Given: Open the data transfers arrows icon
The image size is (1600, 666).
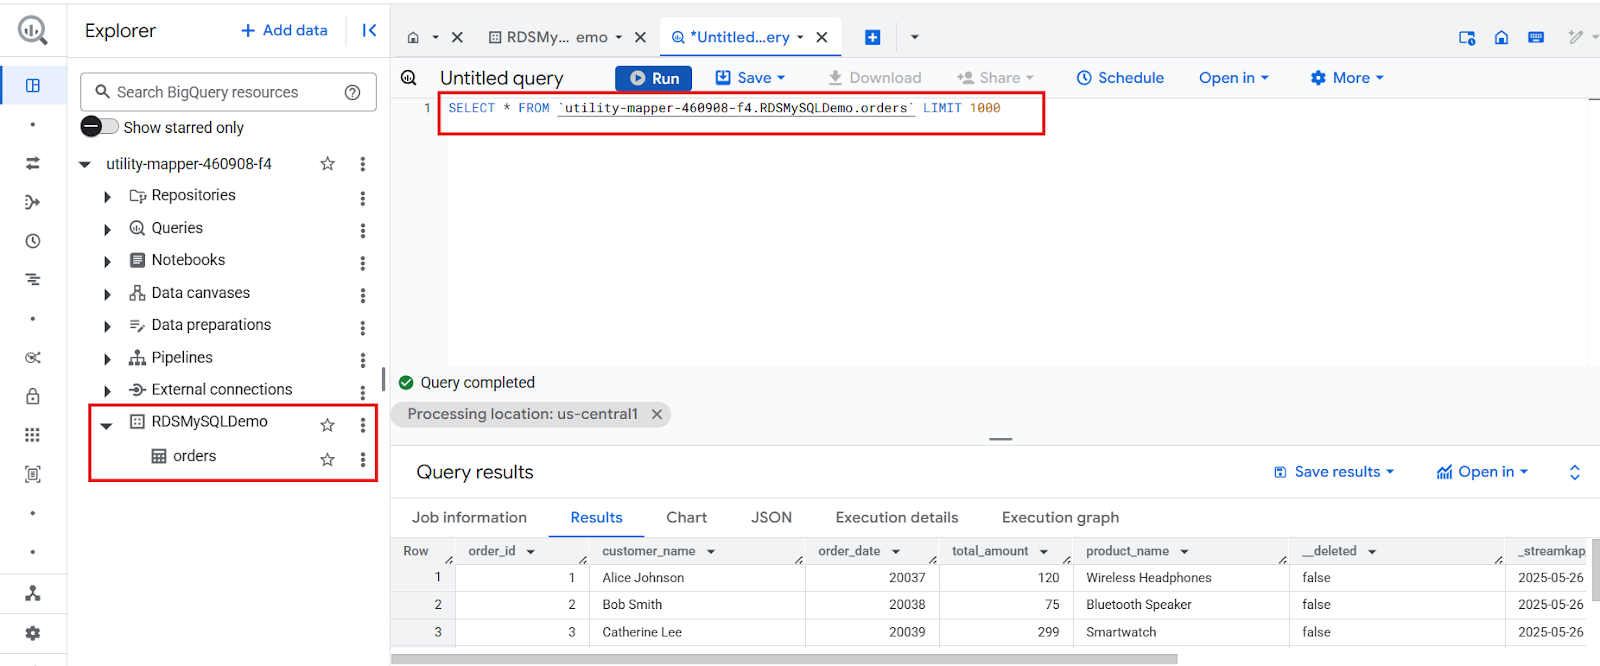Looking at the screenshot, I should point(33,163).
